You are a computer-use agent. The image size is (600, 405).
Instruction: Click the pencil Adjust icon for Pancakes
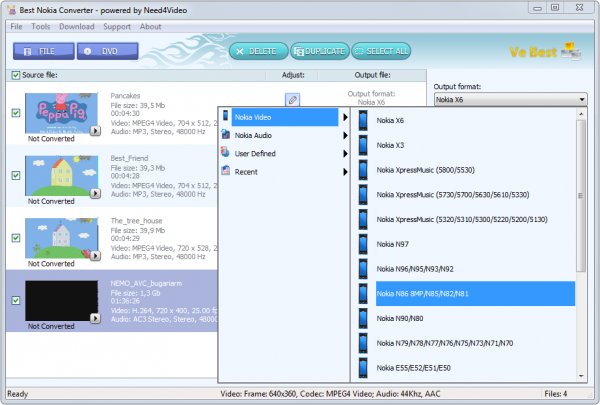click(292, 100)
